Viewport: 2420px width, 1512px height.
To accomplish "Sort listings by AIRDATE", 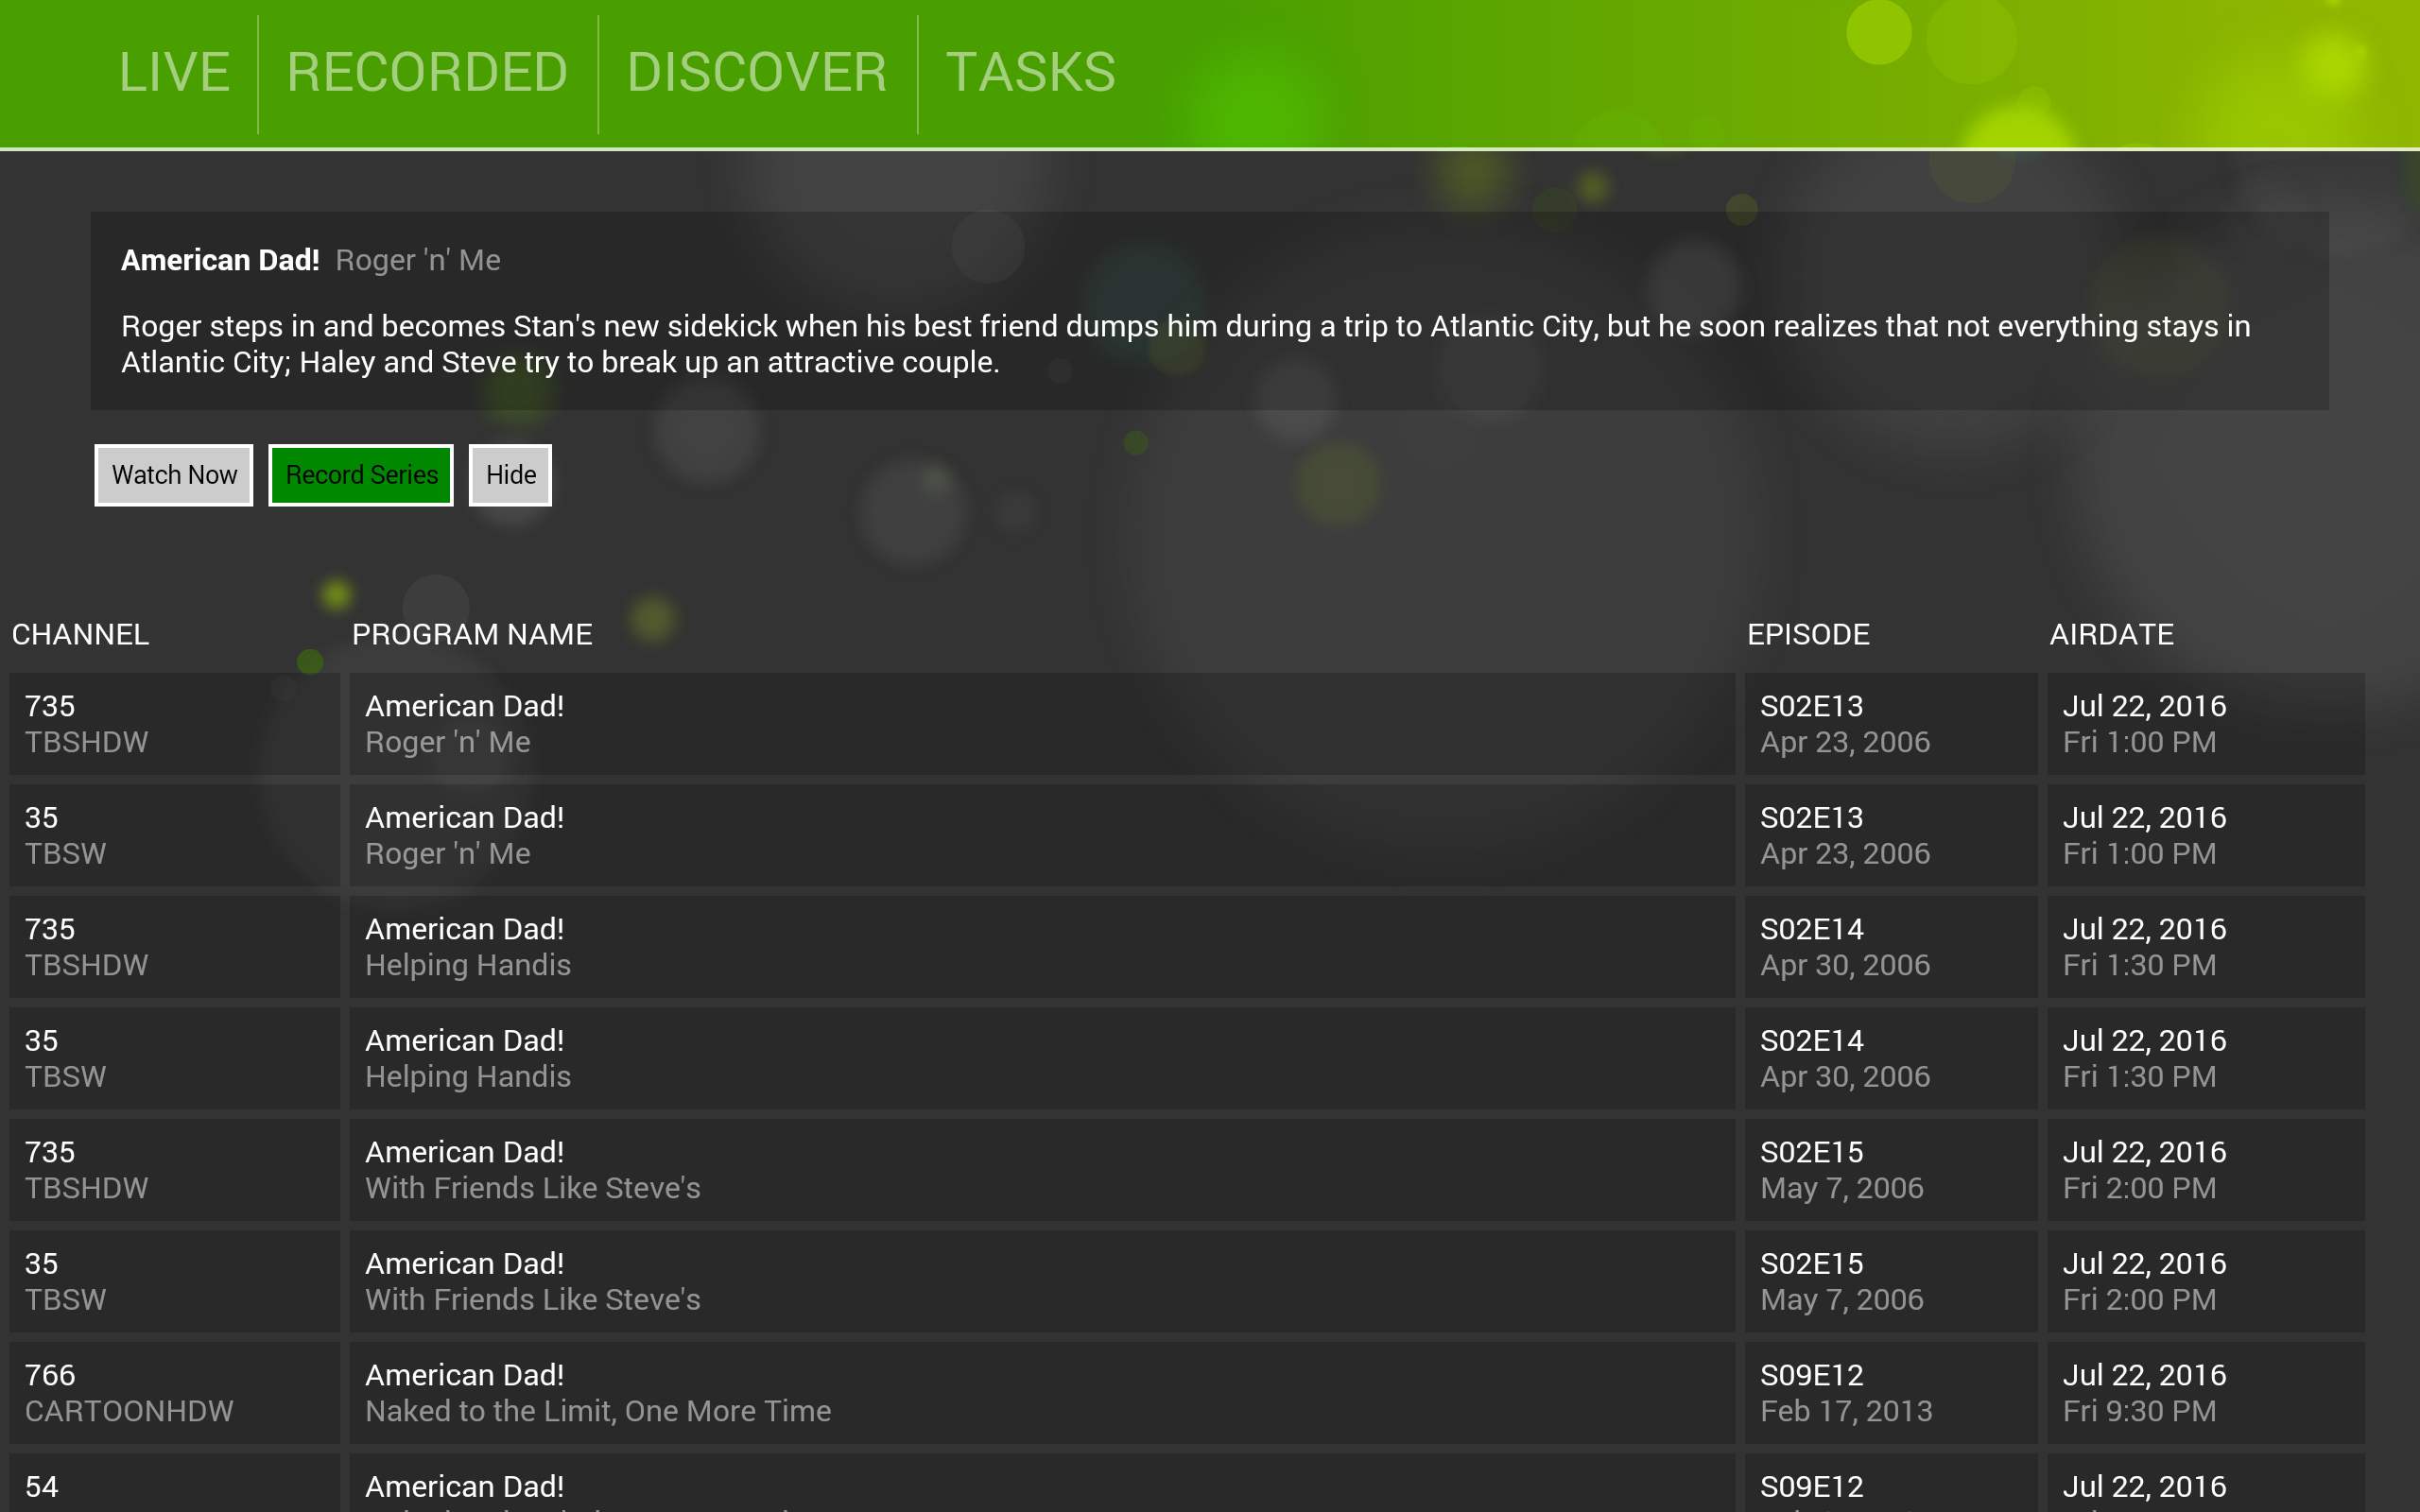I will [2110, 633].
